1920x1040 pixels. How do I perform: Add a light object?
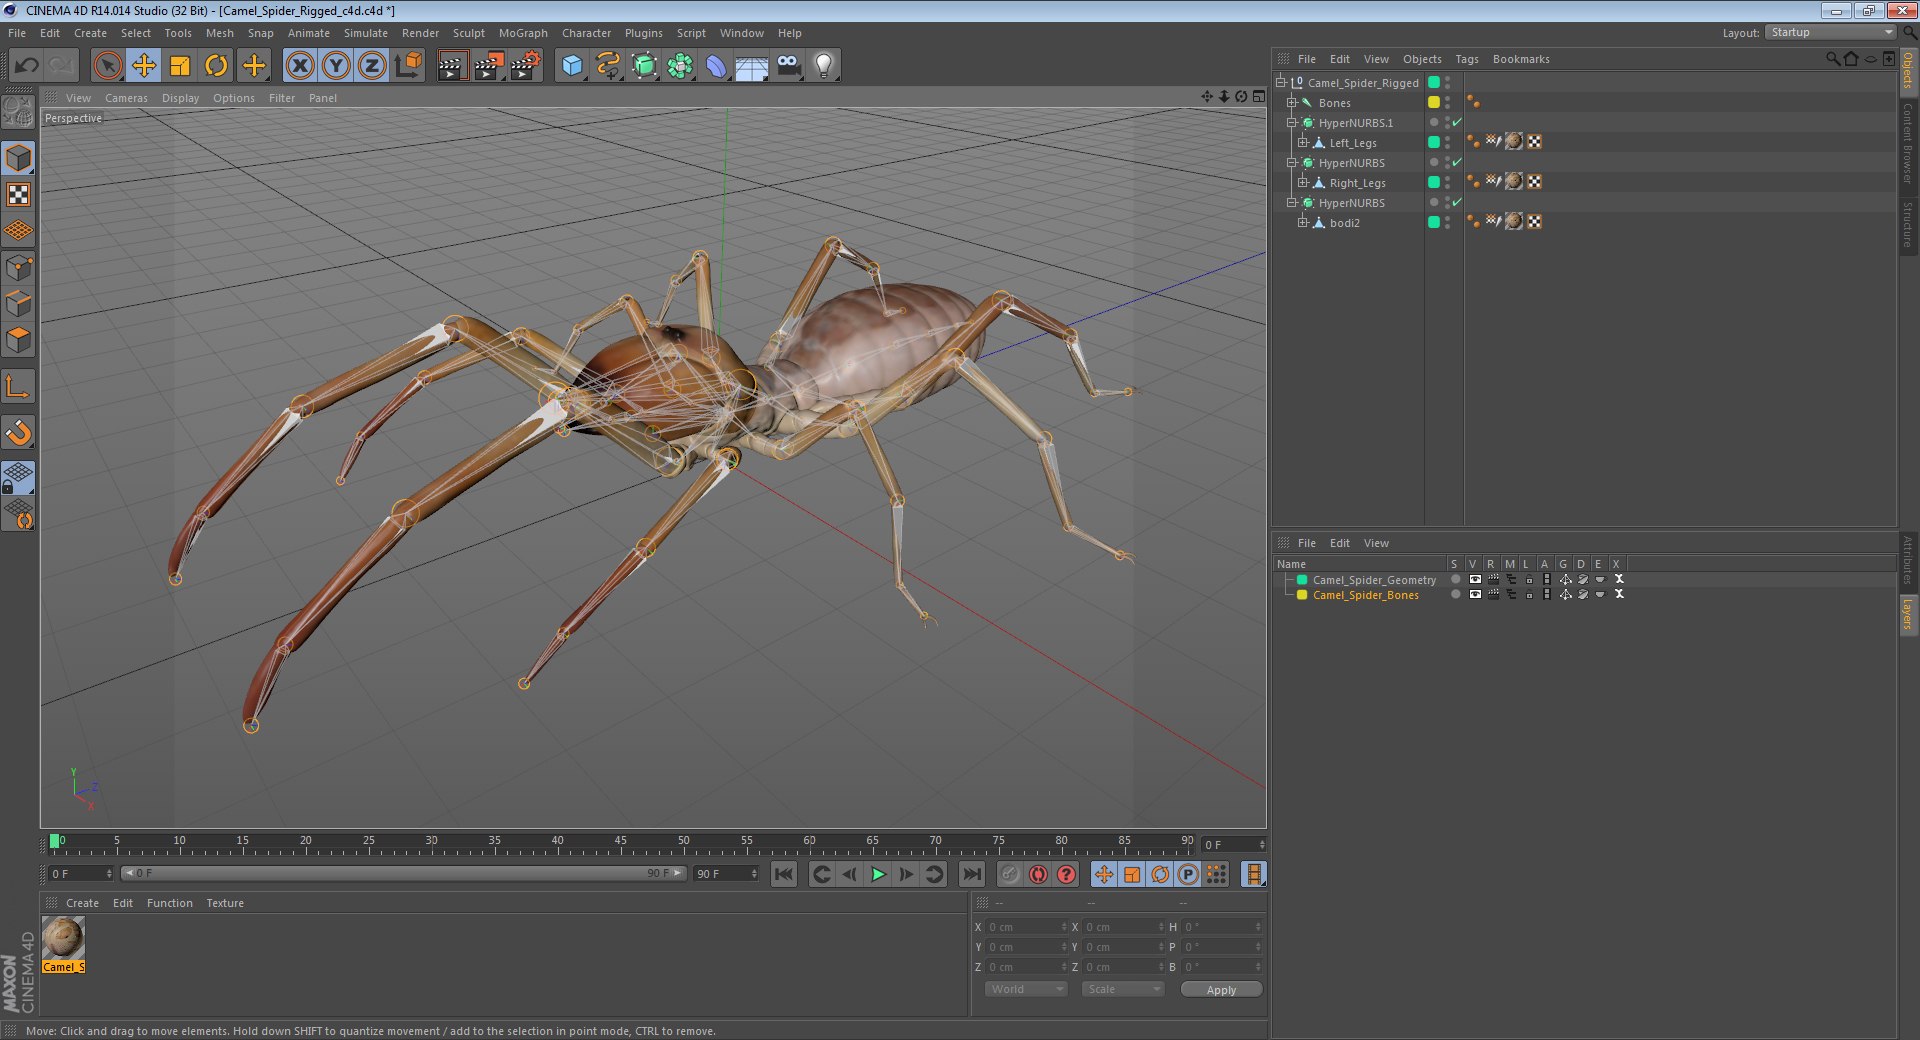coord(824,66)
